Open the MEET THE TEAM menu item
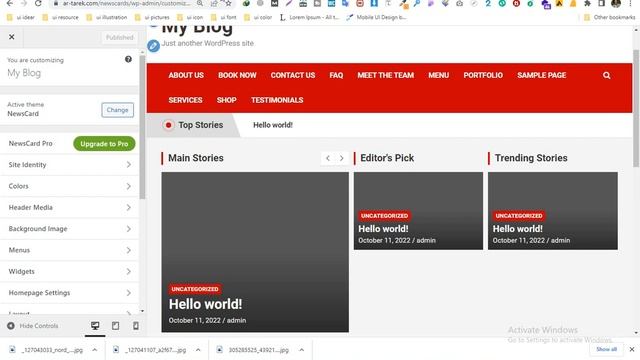The width and height of the screenshot is (640, 360). coord(386,76)
